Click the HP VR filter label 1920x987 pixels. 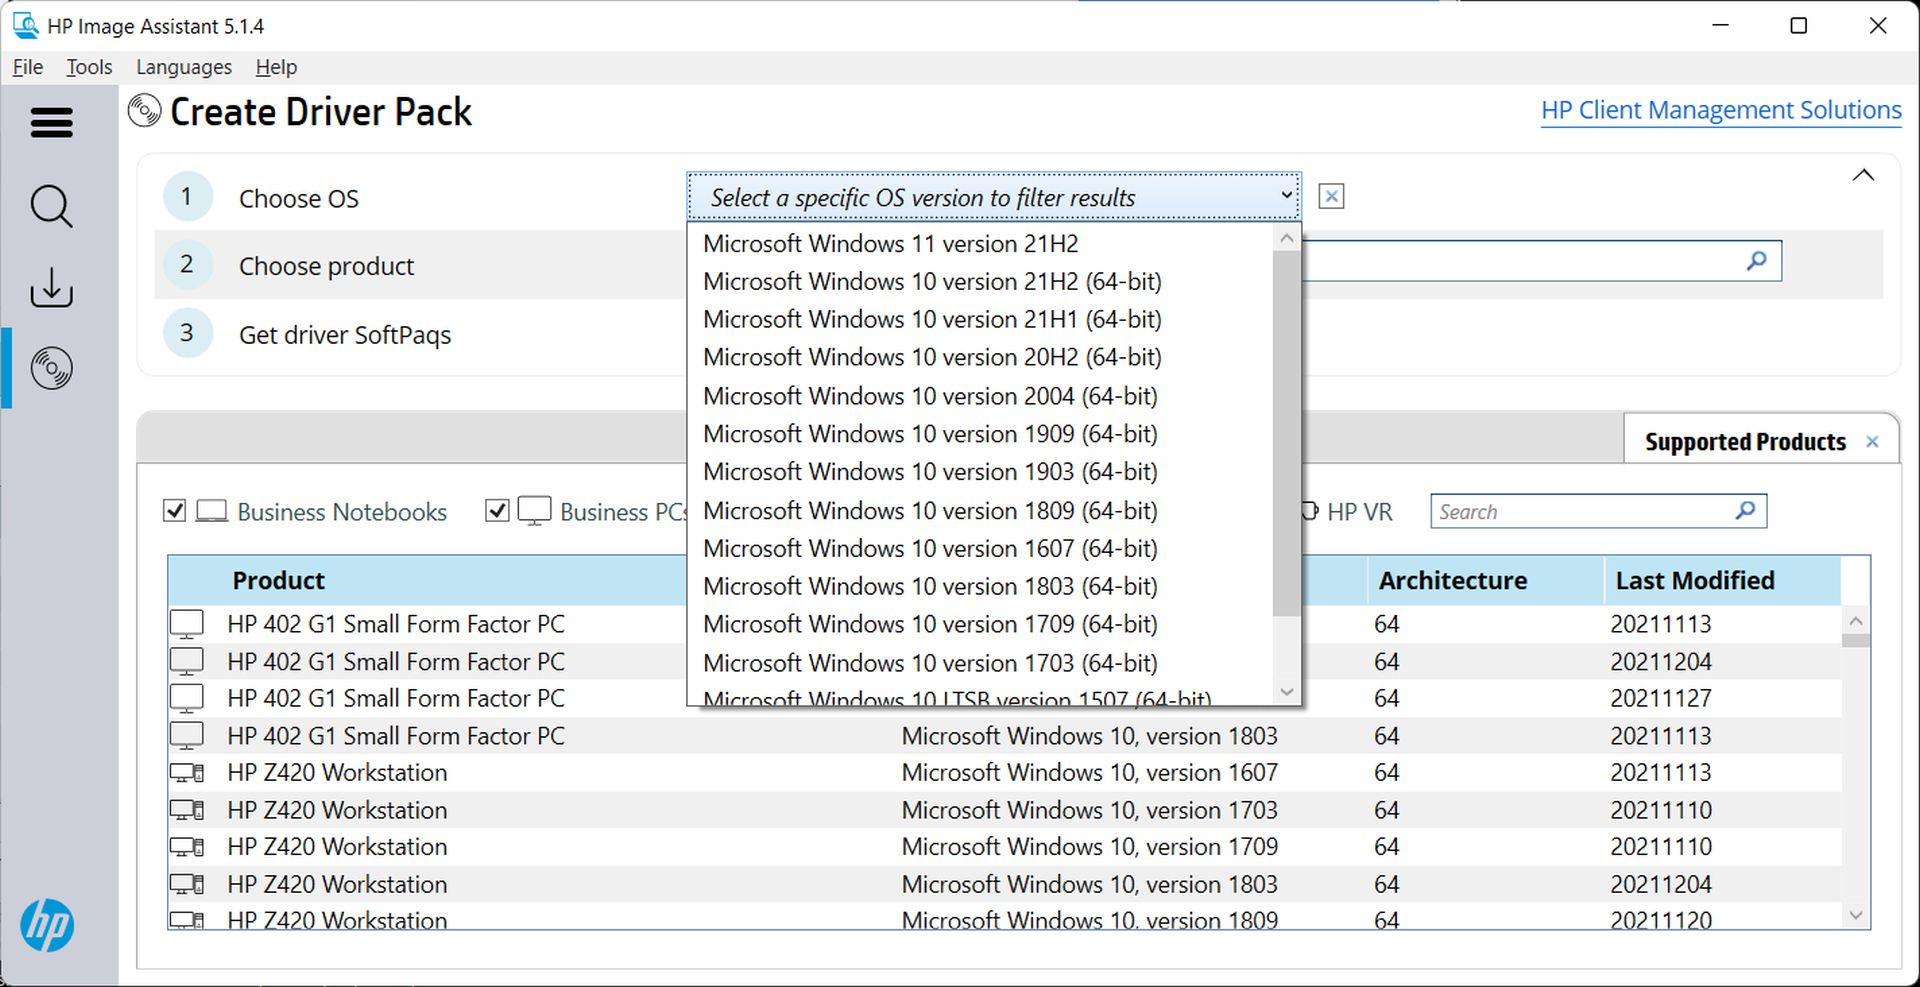point(1359,512)
